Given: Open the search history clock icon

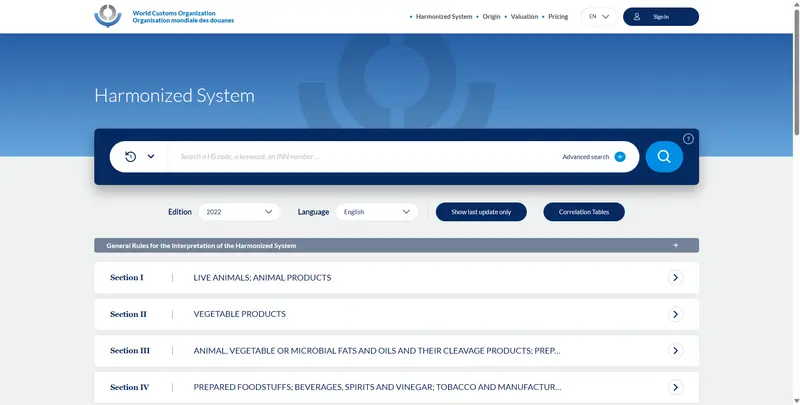Looking at the screenshot, I should (x=130, y=157).
